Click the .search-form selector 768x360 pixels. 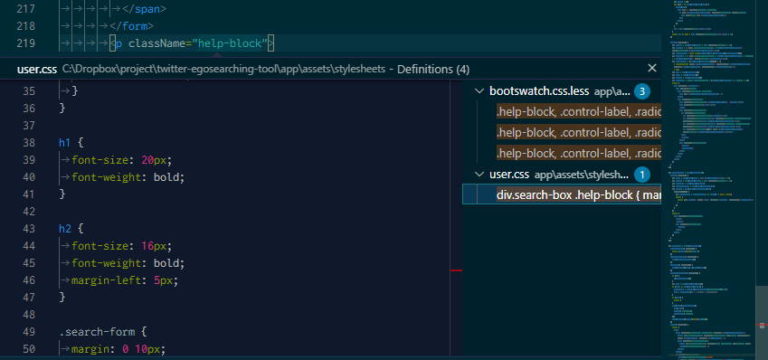96,332
